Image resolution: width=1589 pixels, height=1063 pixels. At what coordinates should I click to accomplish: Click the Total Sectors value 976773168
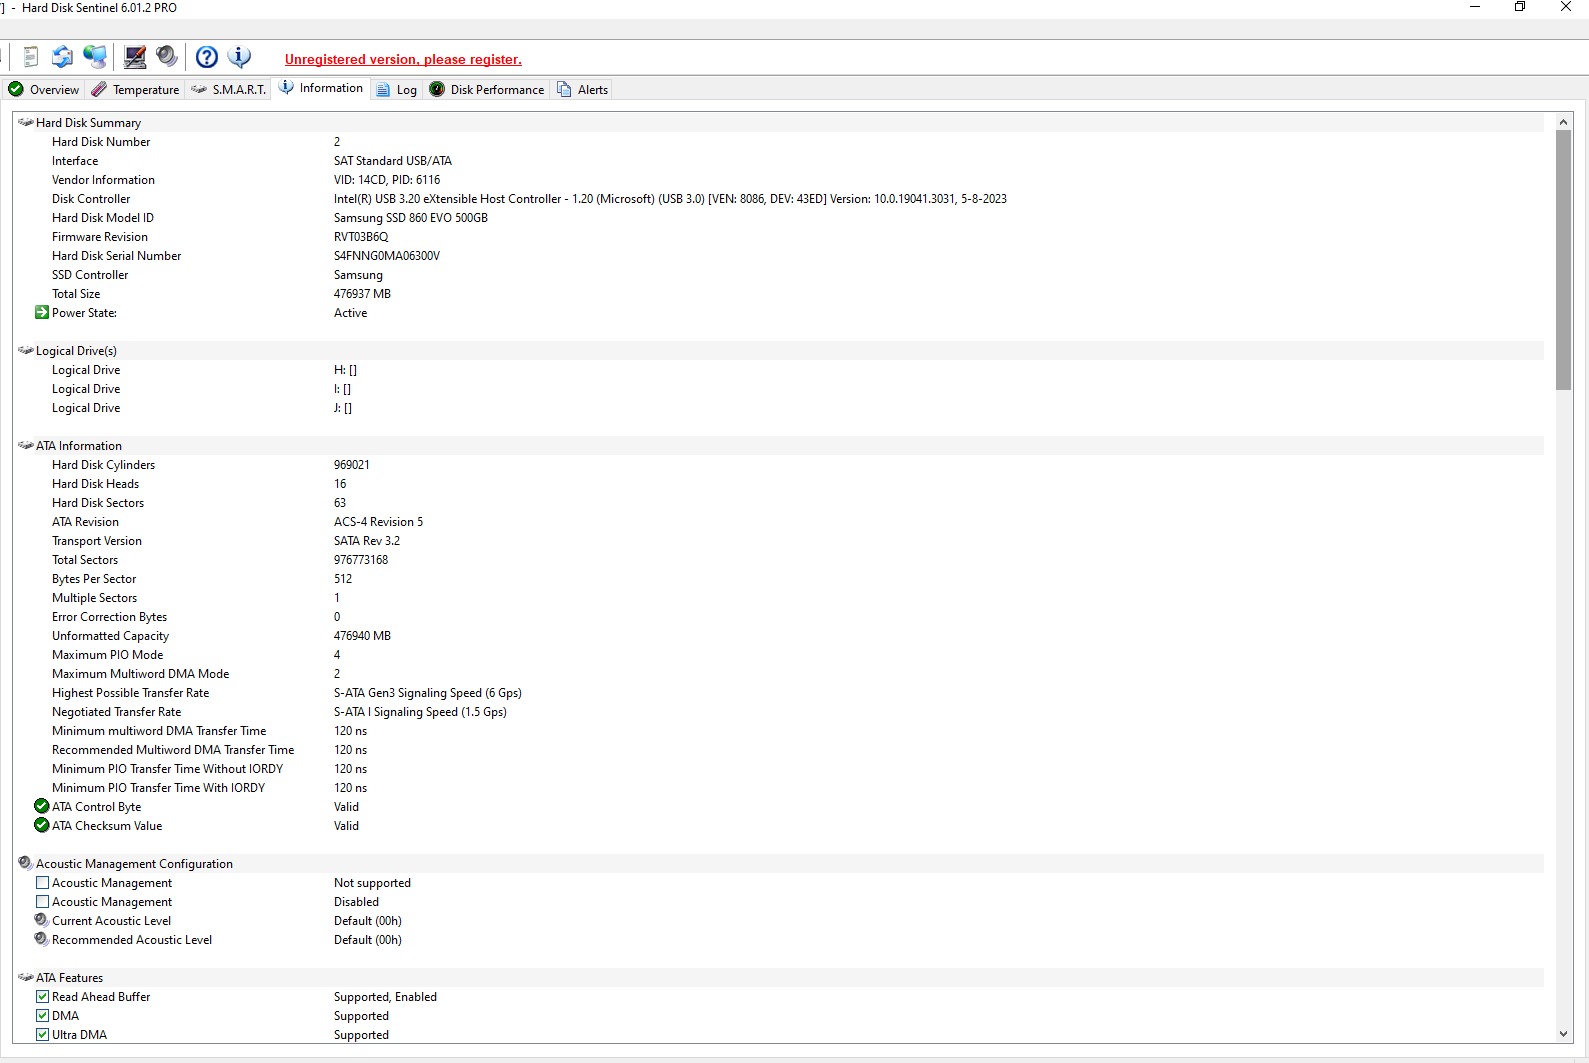coord(361,560)
